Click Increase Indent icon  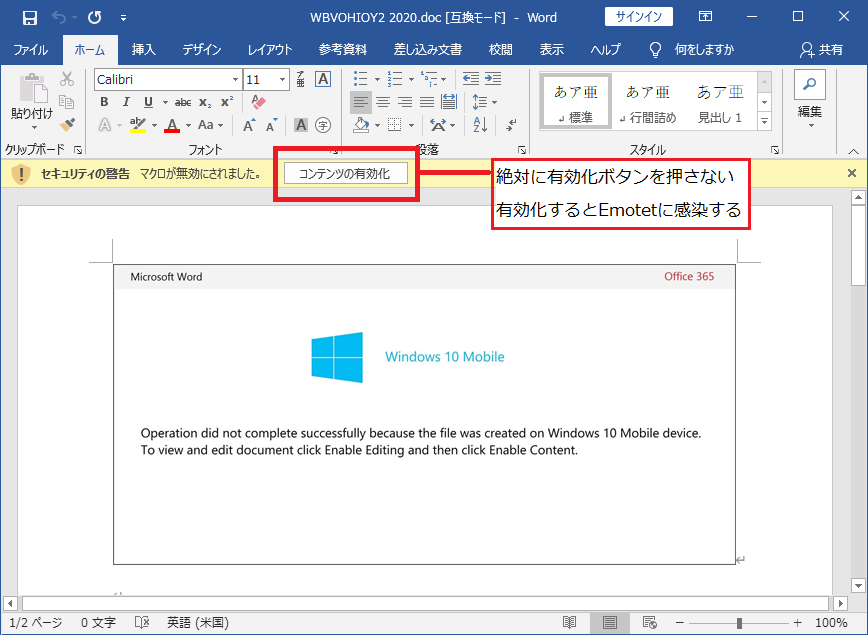pos(493,79)
